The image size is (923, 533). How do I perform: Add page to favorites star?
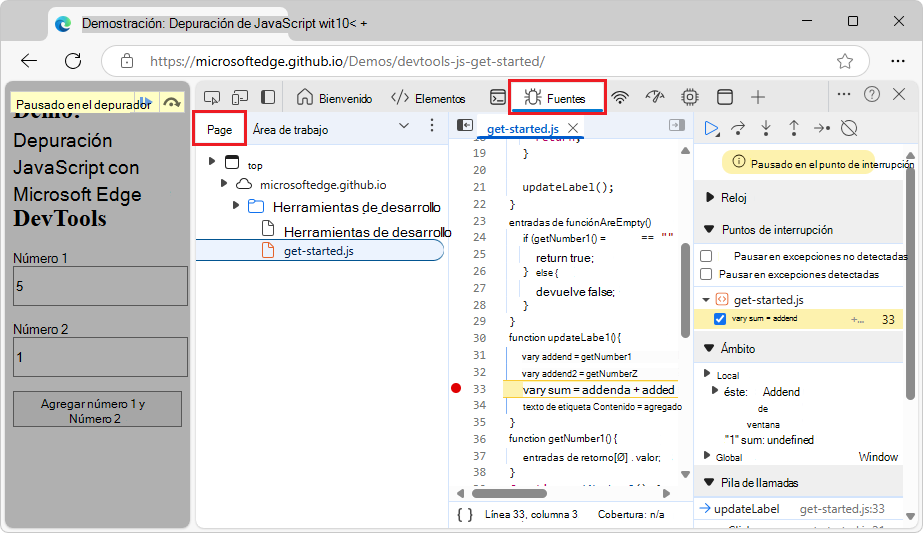coord(845,61)
